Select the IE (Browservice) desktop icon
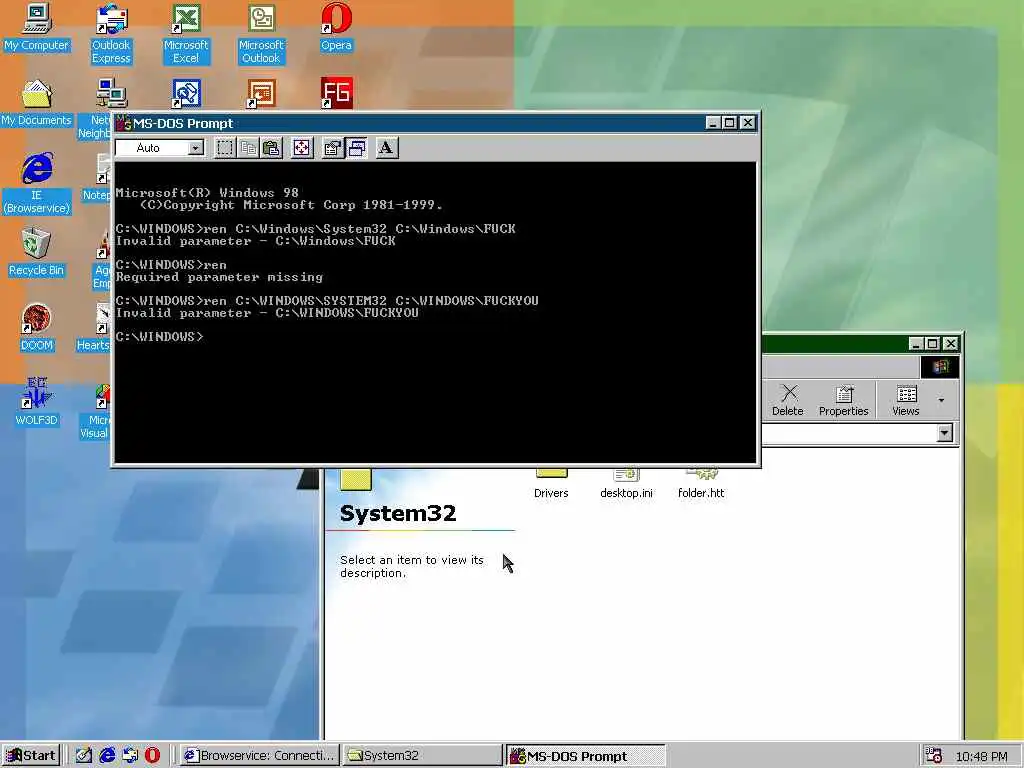 pyautogui.click(x=37, y=184)
